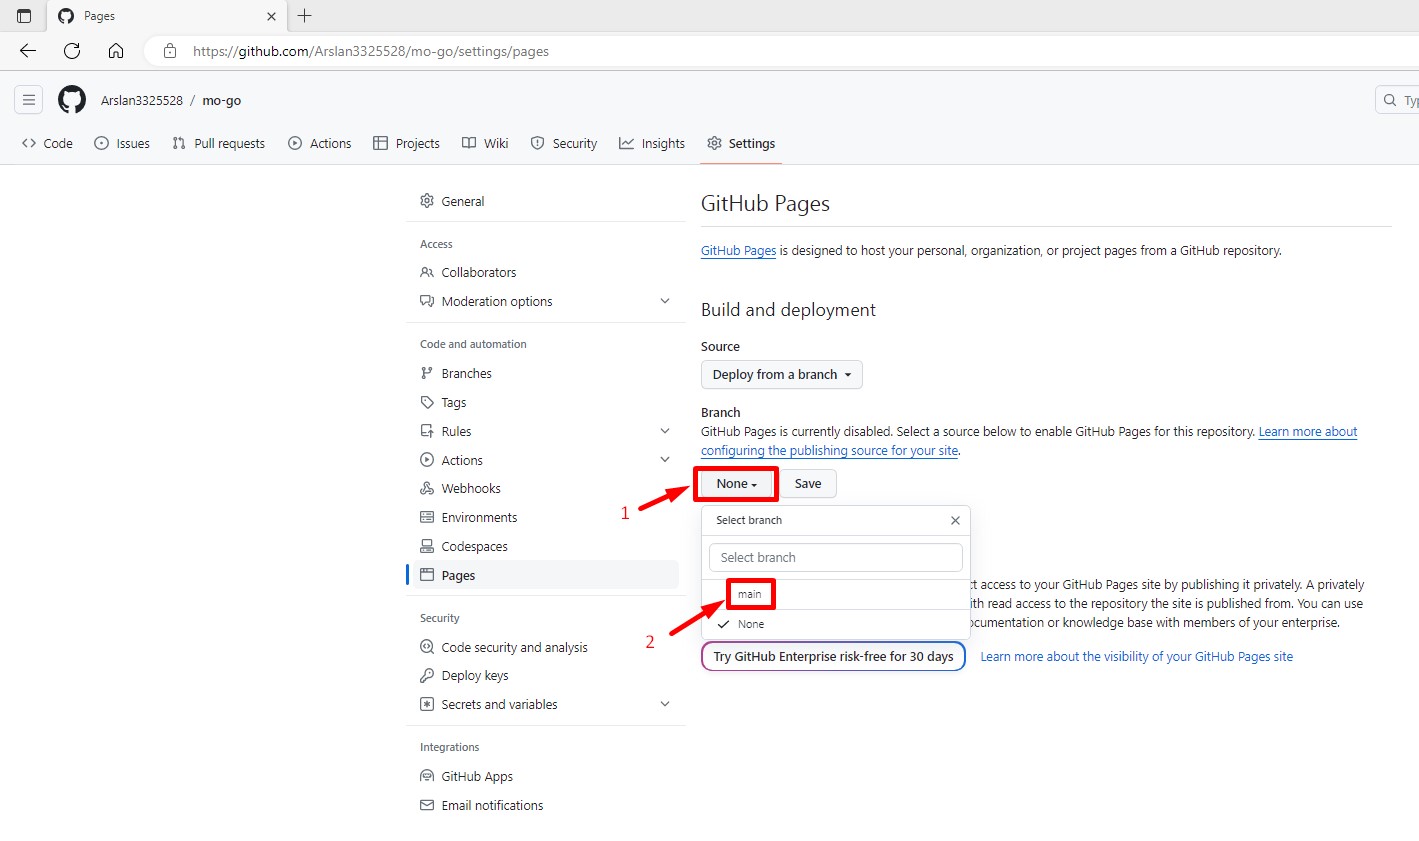
Task: Open the Wiki tab
Action: (485, 143)
